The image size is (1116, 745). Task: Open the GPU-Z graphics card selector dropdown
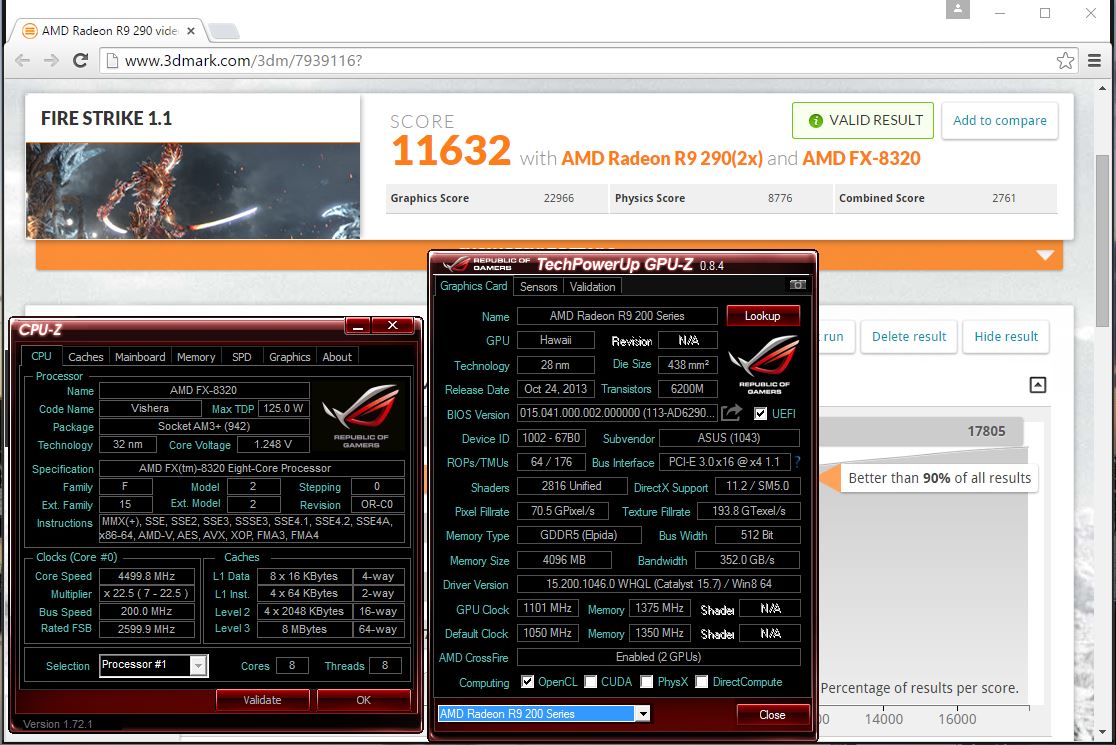[x=642, y=713]
